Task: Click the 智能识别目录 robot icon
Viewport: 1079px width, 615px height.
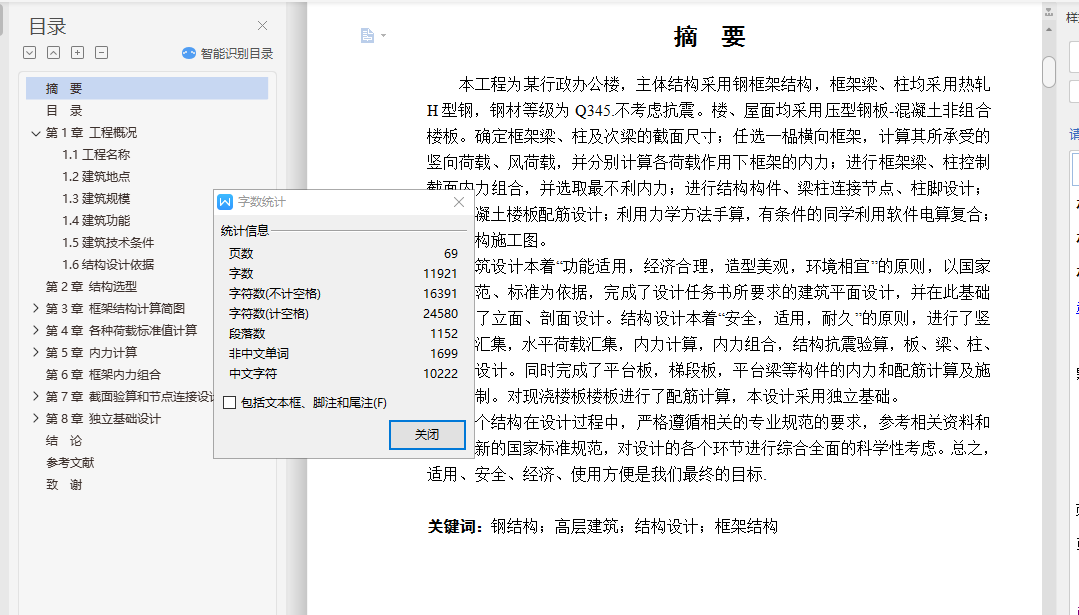Action: point(189,54)
